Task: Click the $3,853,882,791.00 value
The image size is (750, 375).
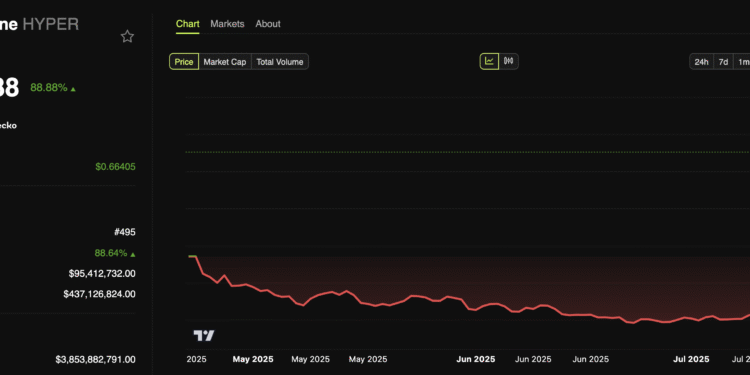Action: (96, 359)
